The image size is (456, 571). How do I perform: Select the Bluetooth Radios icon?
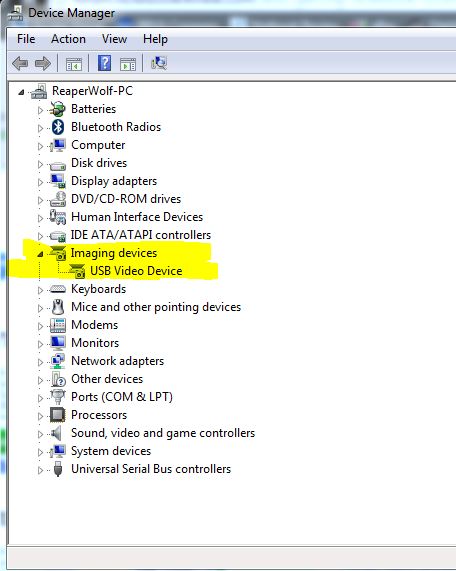[x=58, y=127]
